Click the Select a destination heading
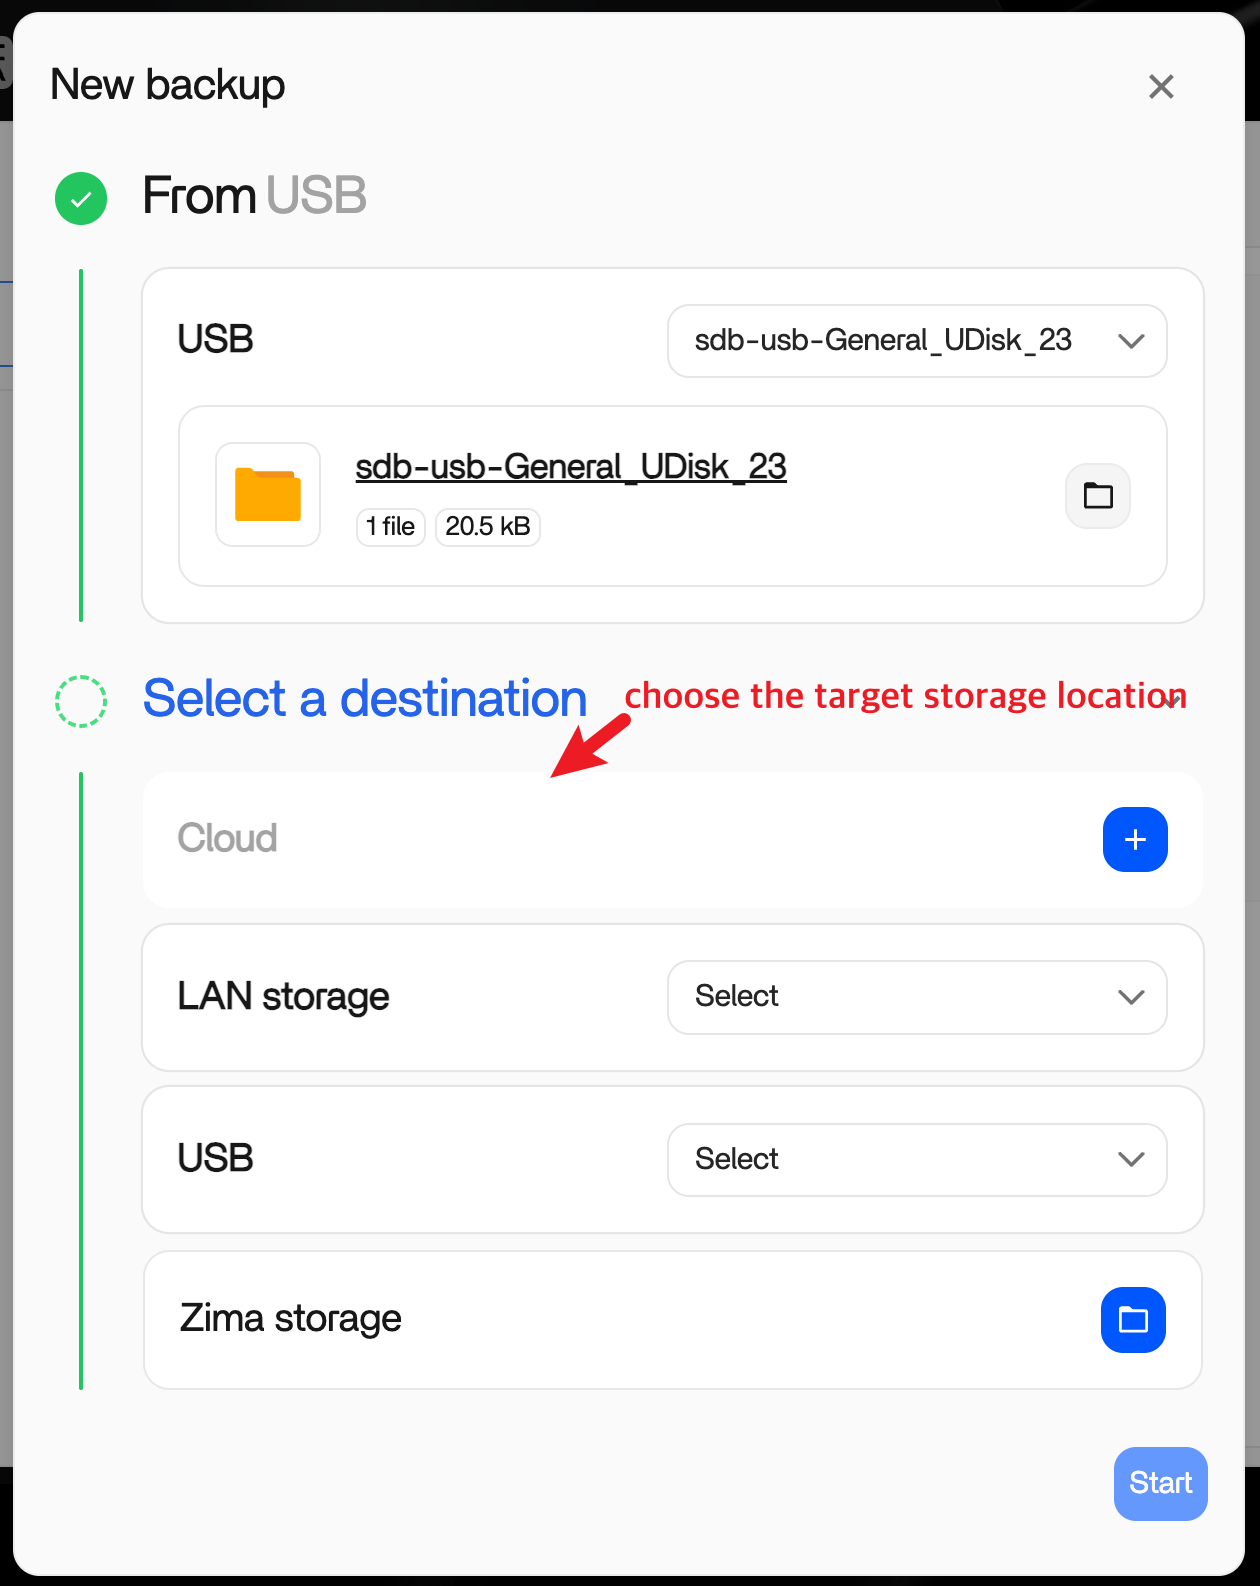This screenshot has width=1260, height=1586. 365,699
